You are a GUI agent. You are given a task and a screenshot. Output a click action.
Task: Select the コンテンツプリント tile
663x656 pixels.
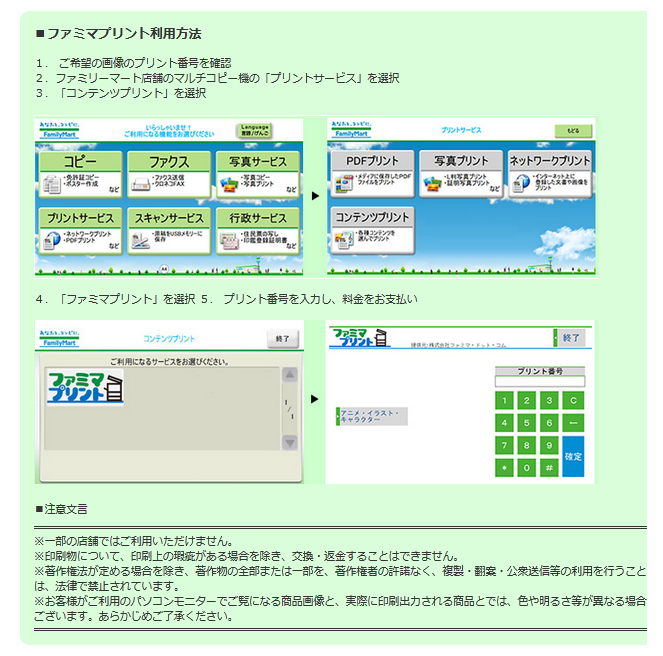point(372,230)
